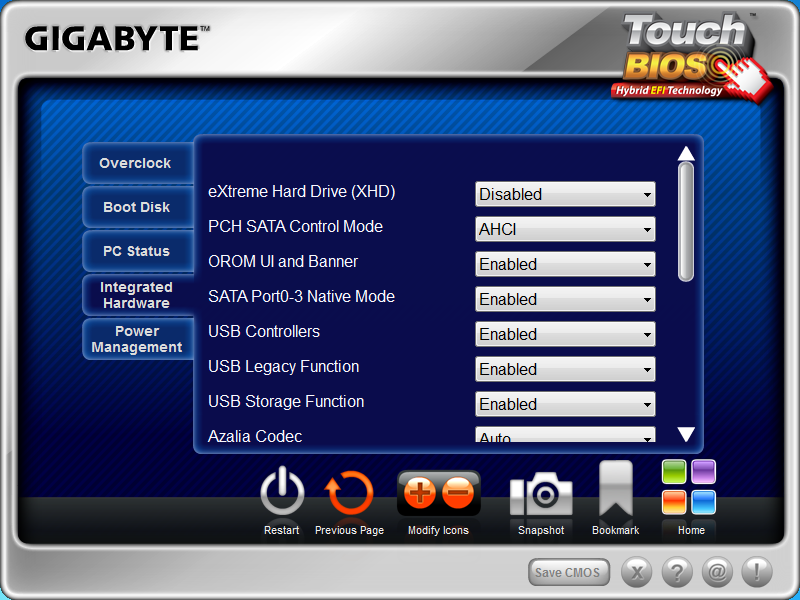This screenshot has height=600, width=800.
Task: Click the scrollbar down arrow
Action: point(686,434)
